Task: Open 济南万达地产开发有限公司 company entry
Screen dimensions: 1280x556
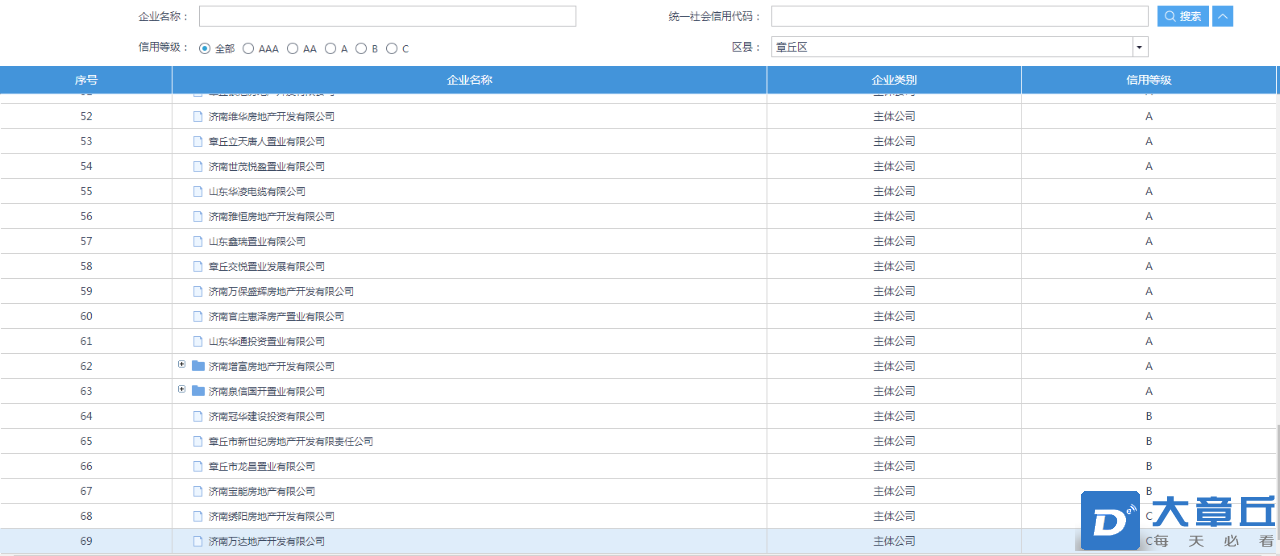Action: click(267, 542)
